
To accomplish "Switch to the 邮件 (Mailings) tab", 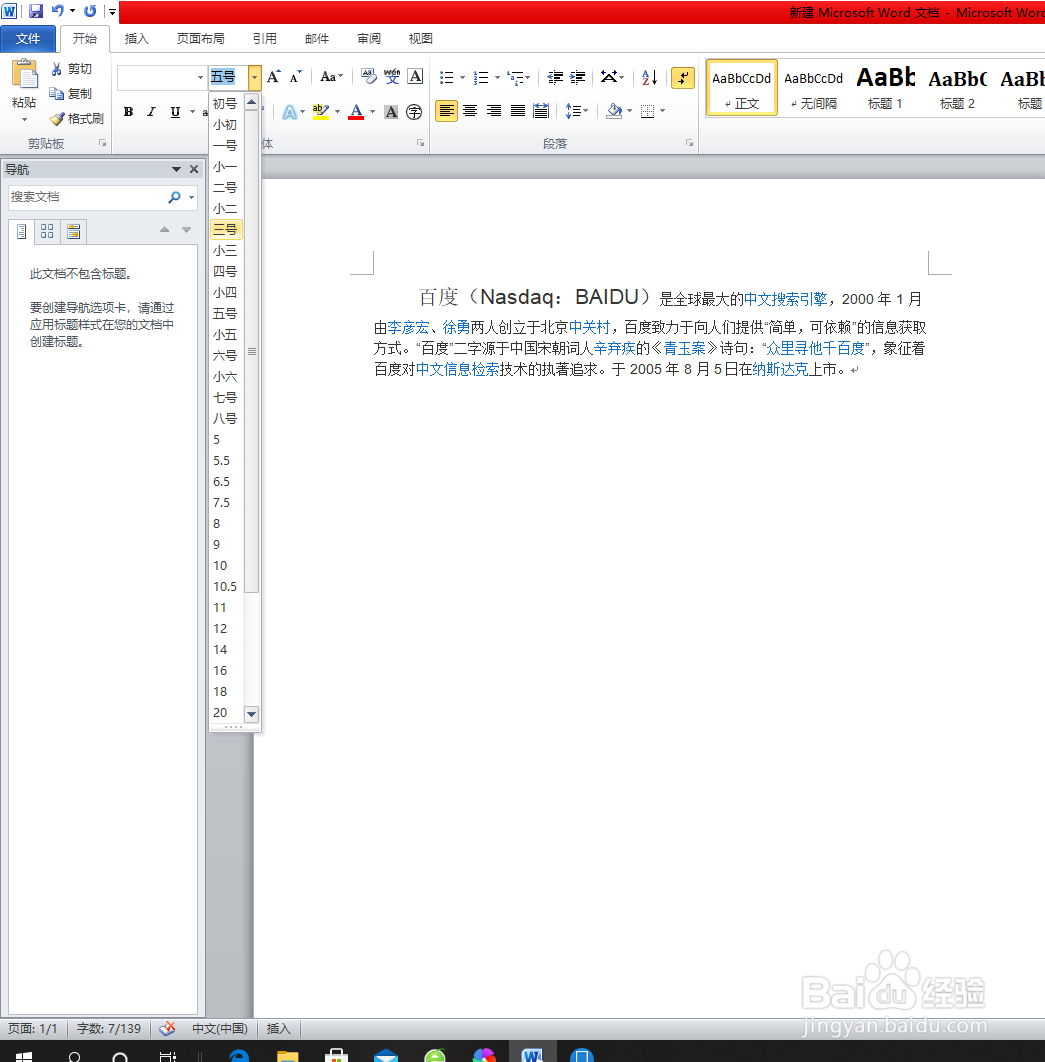I will 317,39.
